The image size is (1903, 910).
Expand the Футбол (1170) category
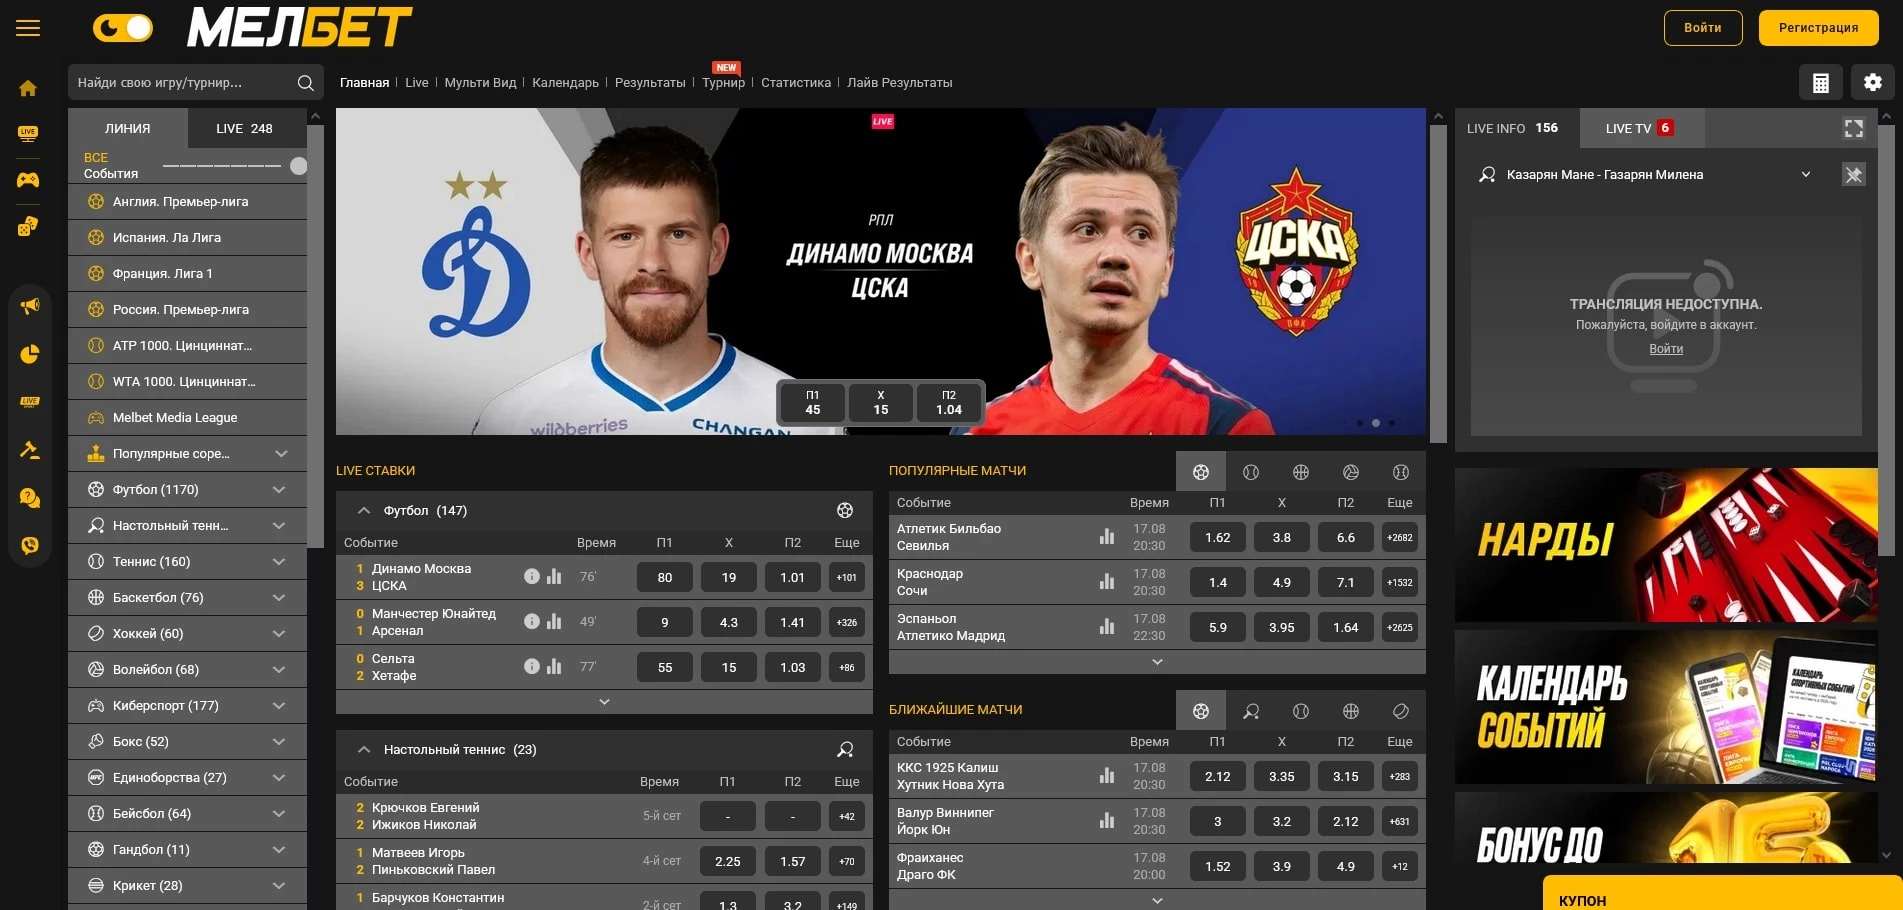[x=279, y=490]
